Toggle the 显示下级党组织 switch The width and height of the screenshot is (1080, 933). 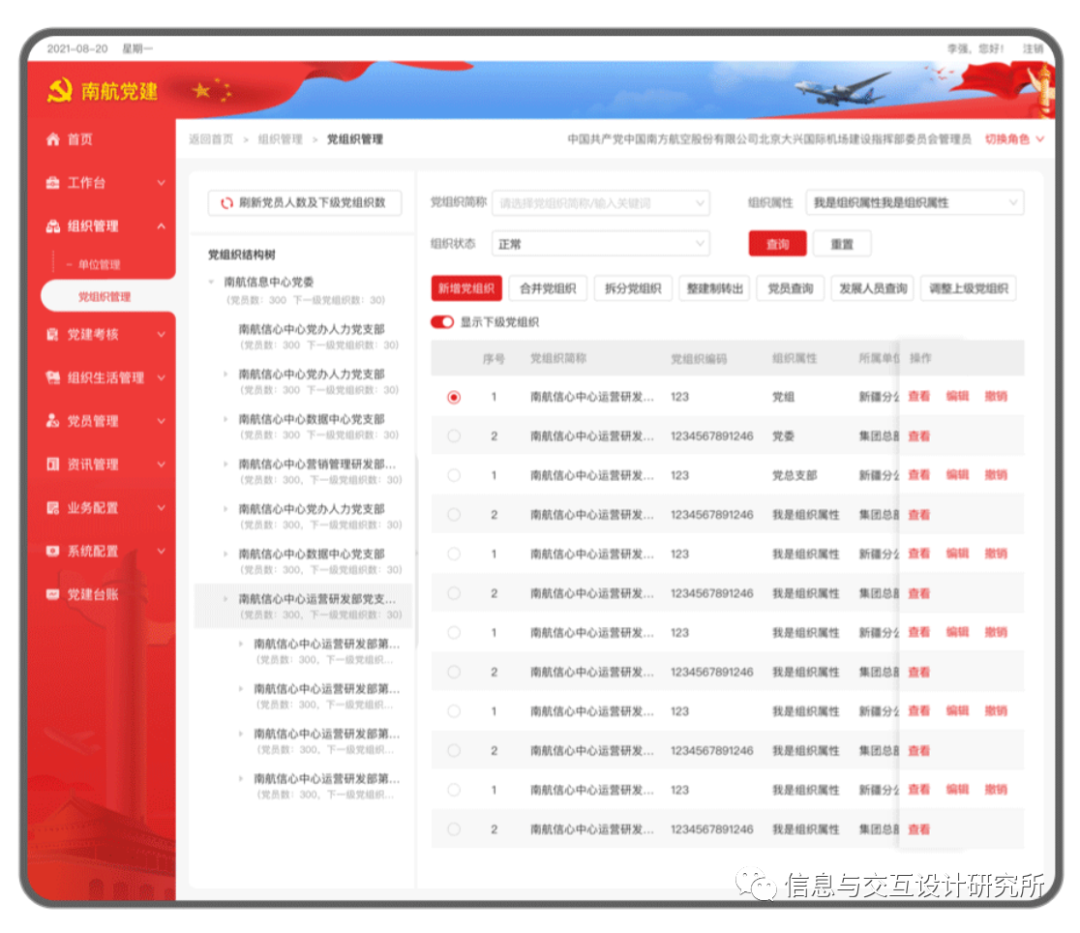click(x=442, y=322)
